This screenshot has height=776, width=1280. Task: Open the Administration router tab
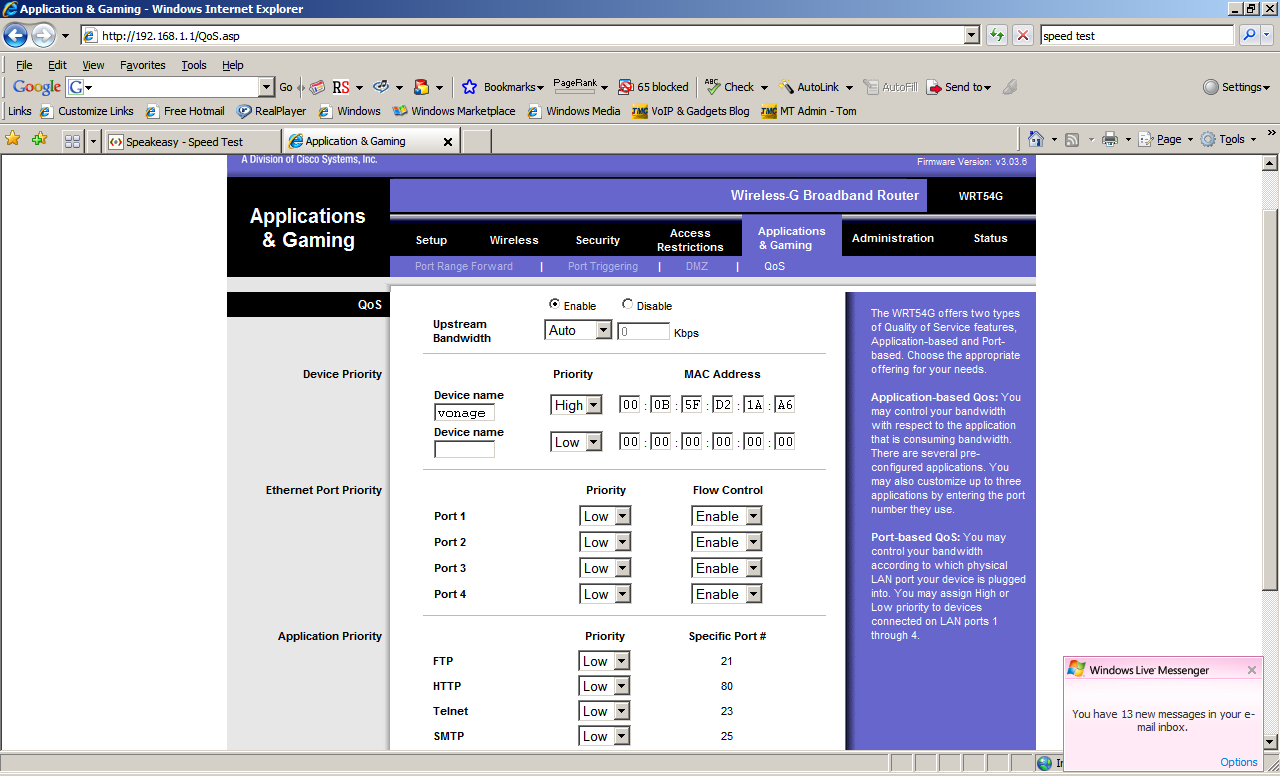(892, 238)
